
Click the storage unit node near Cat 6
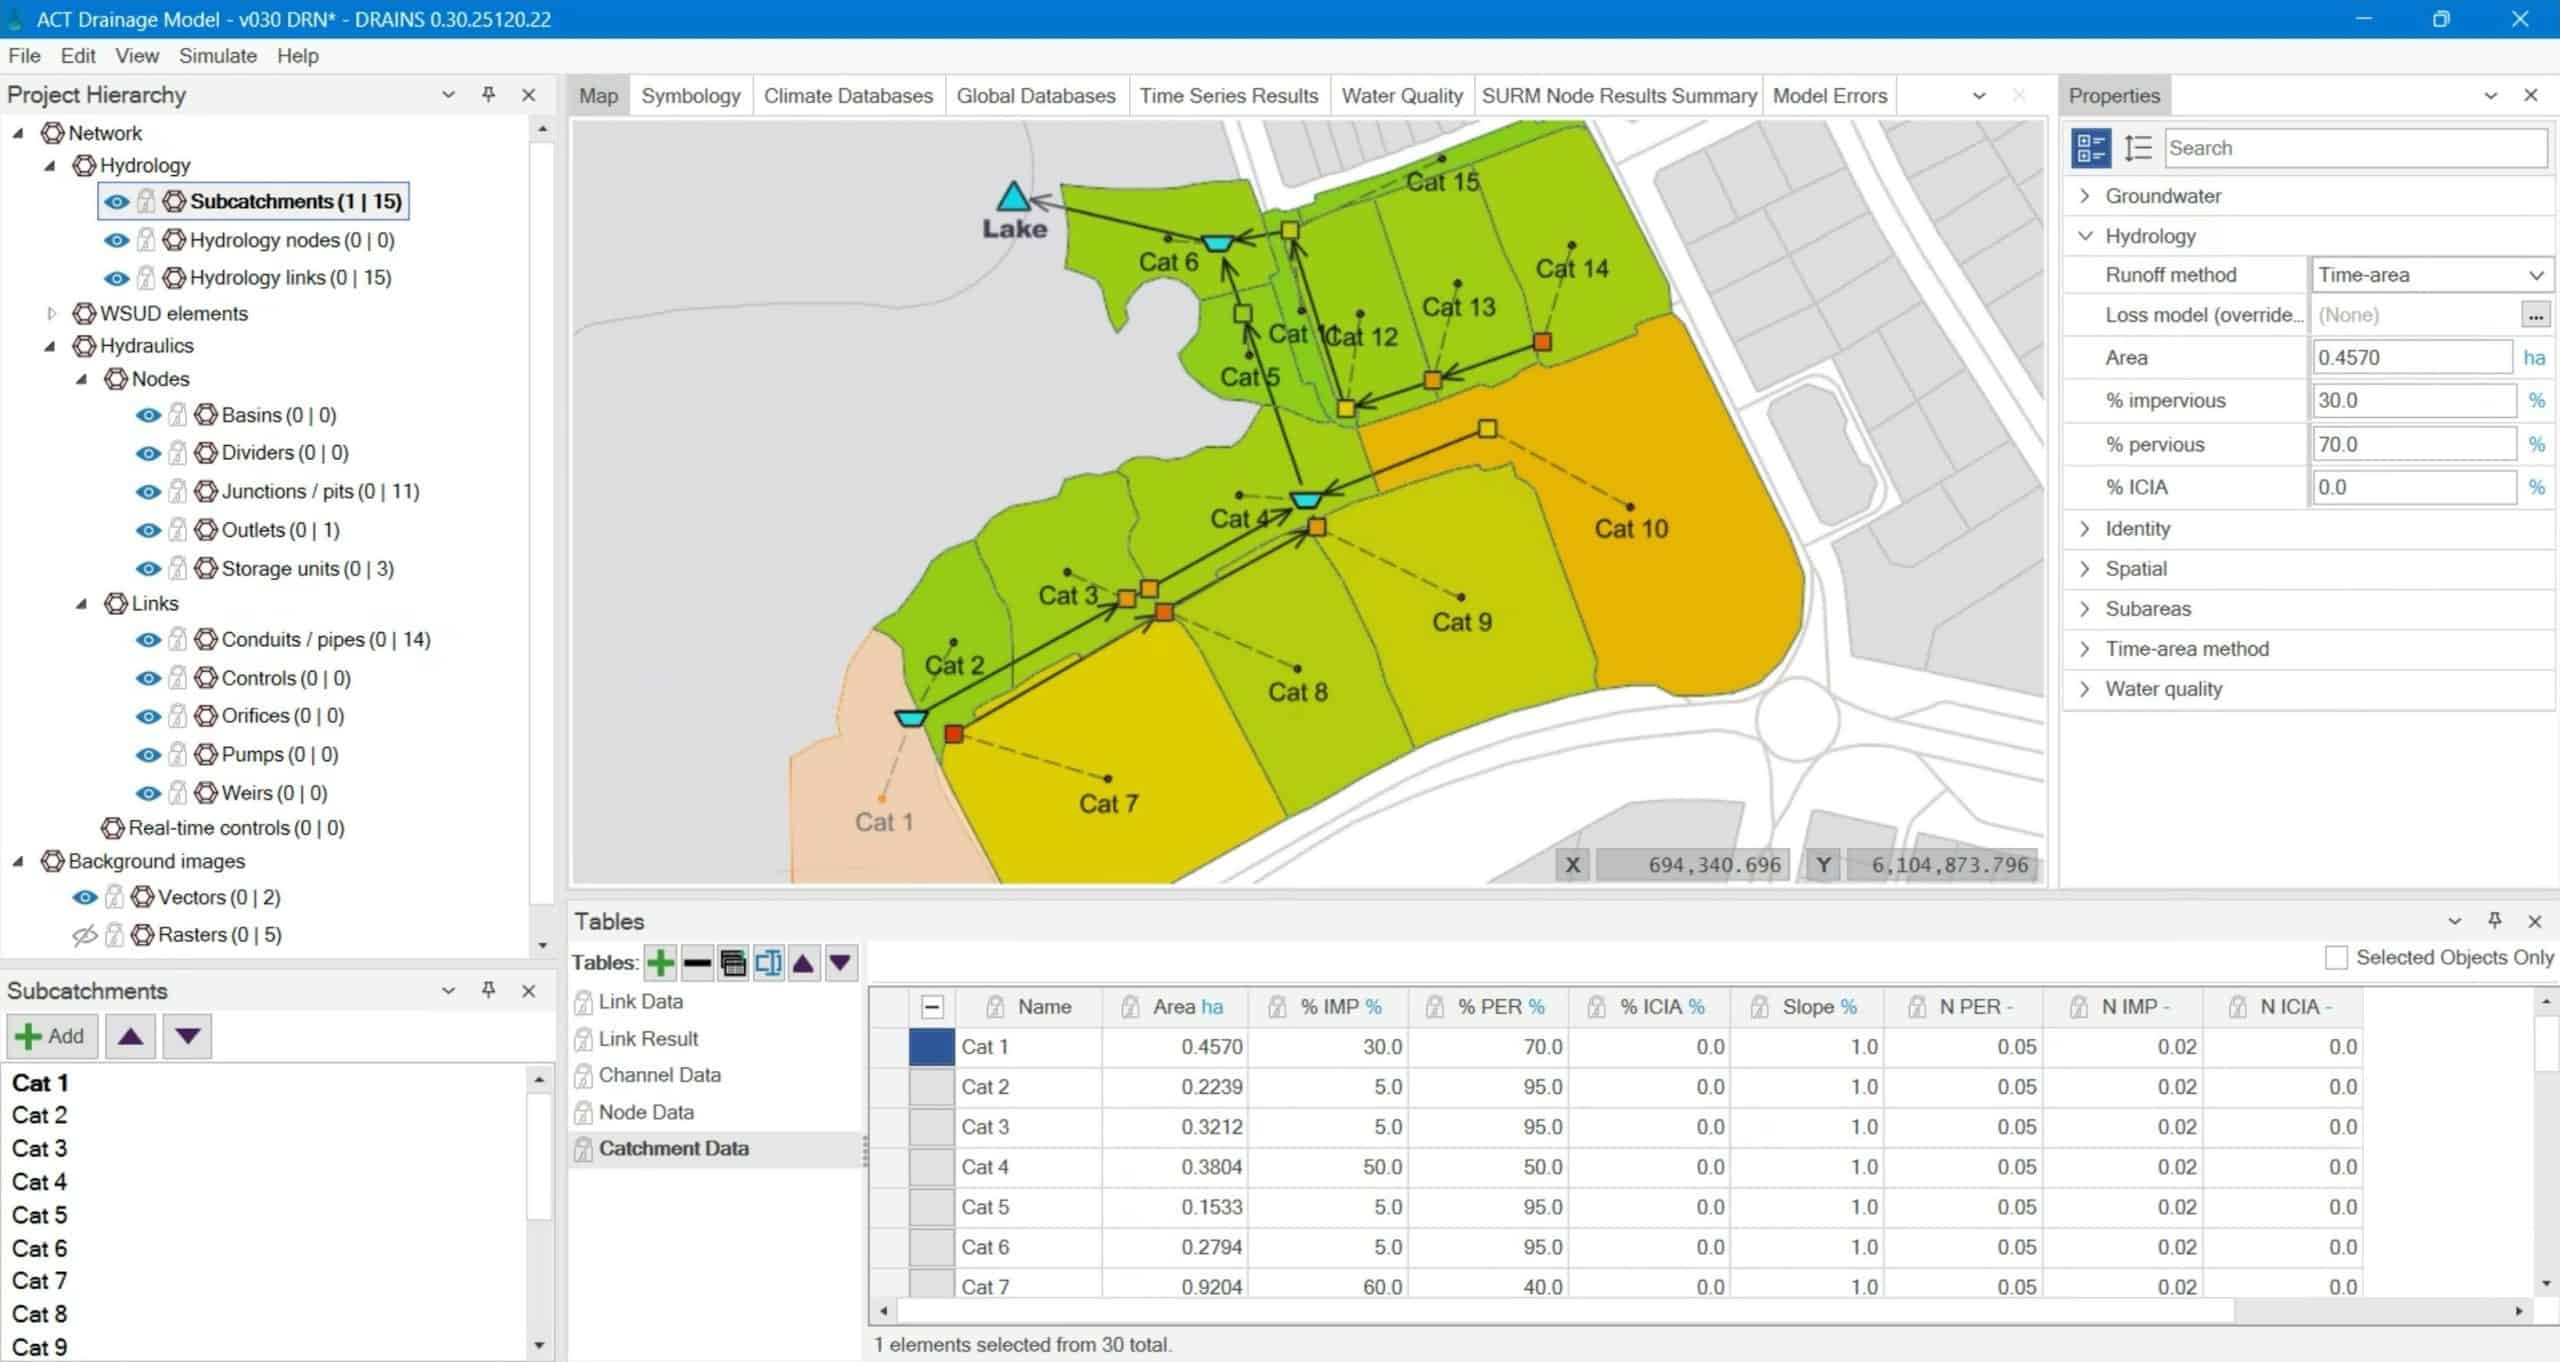tap(1216, 242)
